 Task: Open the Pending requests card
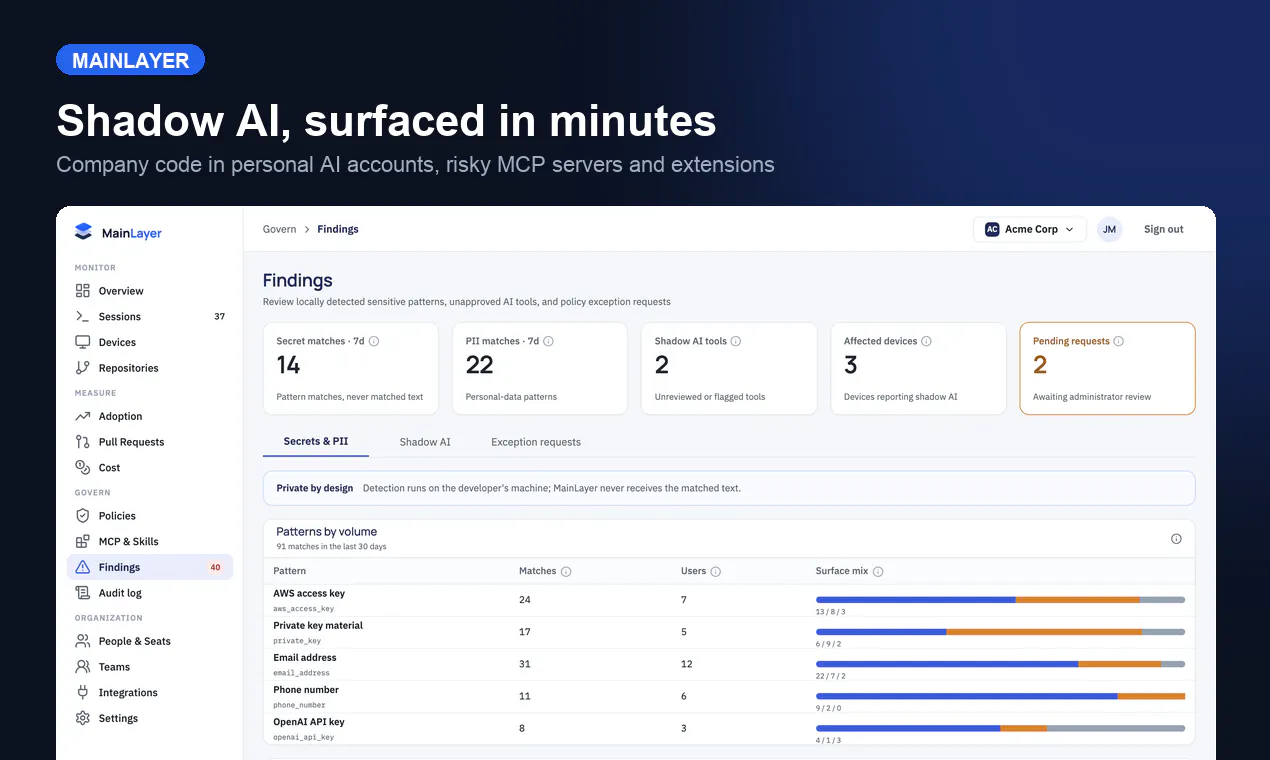1107,368
